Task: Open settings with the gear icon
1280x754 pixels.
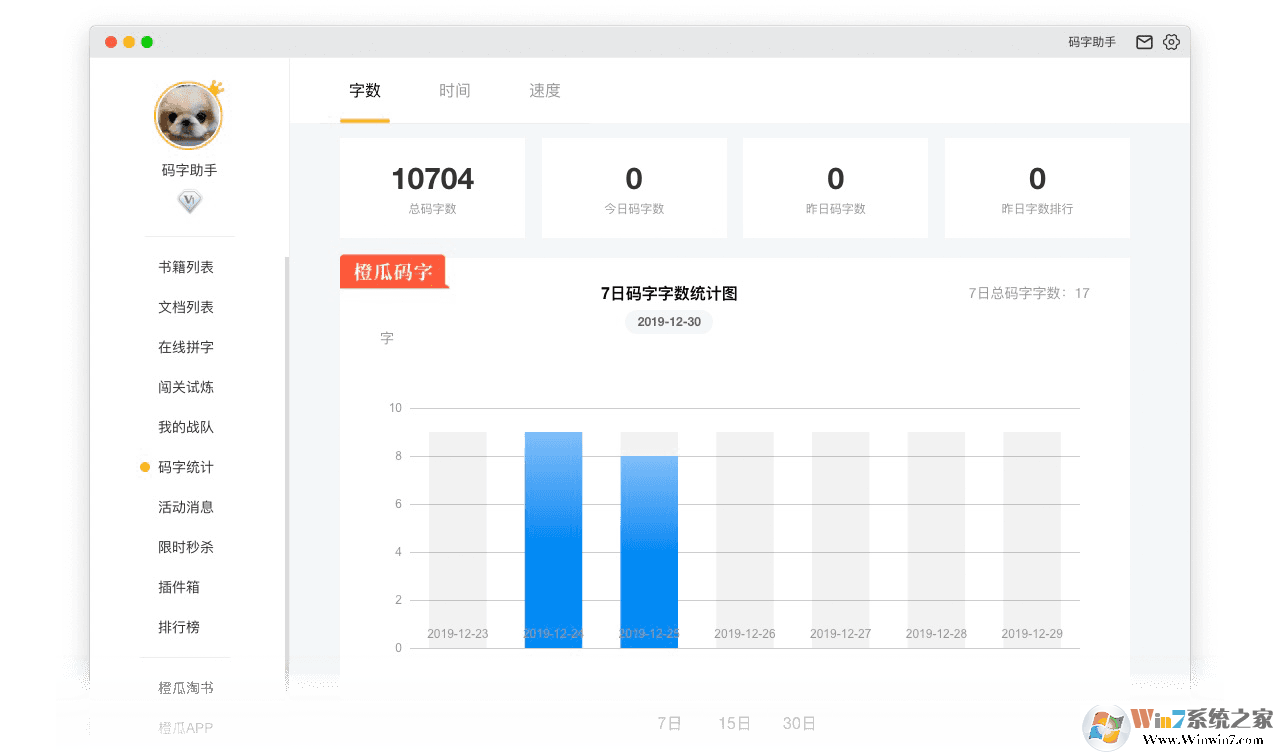Action: (1171, 42)
